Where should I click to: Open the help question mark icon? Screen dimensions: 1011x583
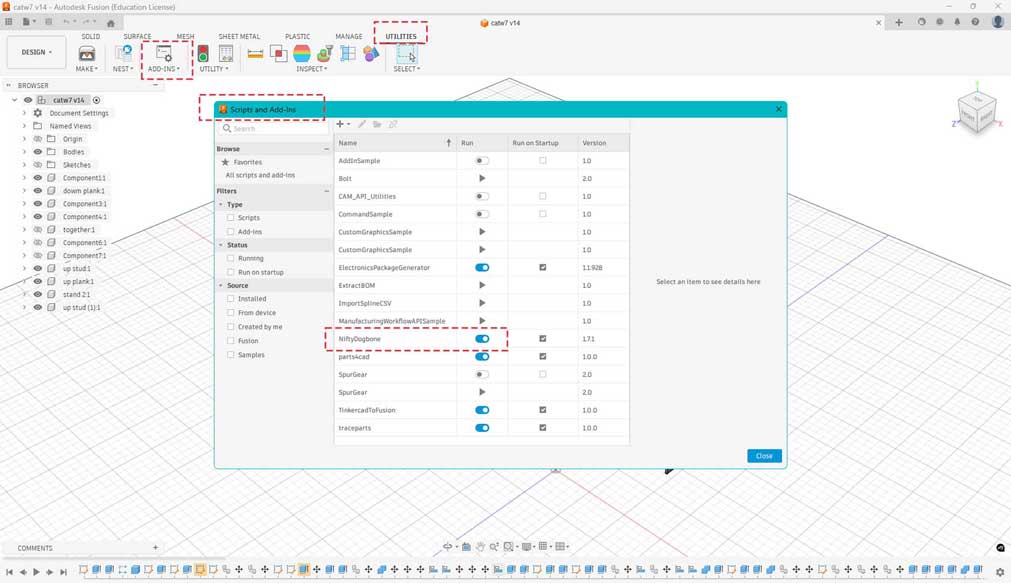[x=975, y=22]
